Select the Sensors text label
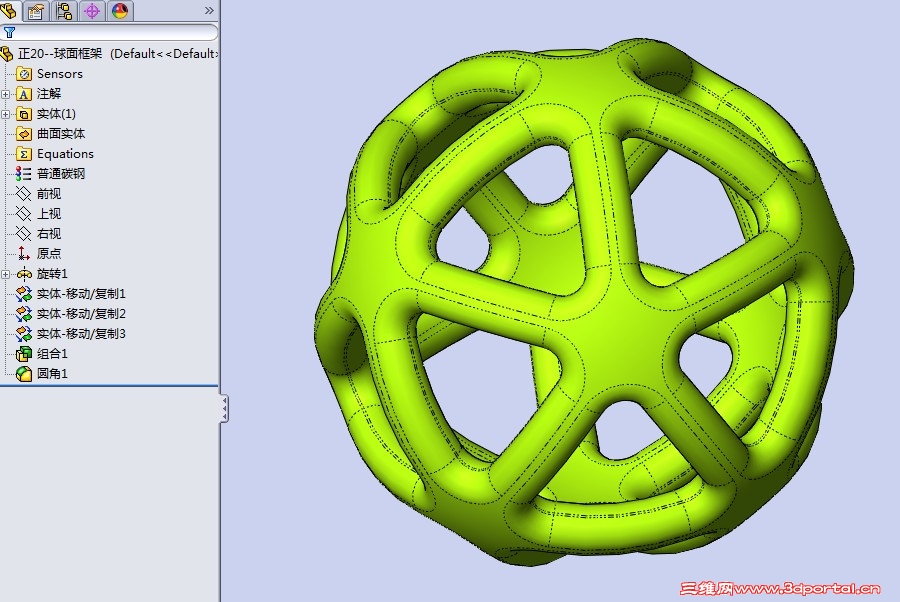The height and width of the screenshot is (602, 900). point(60,73)
